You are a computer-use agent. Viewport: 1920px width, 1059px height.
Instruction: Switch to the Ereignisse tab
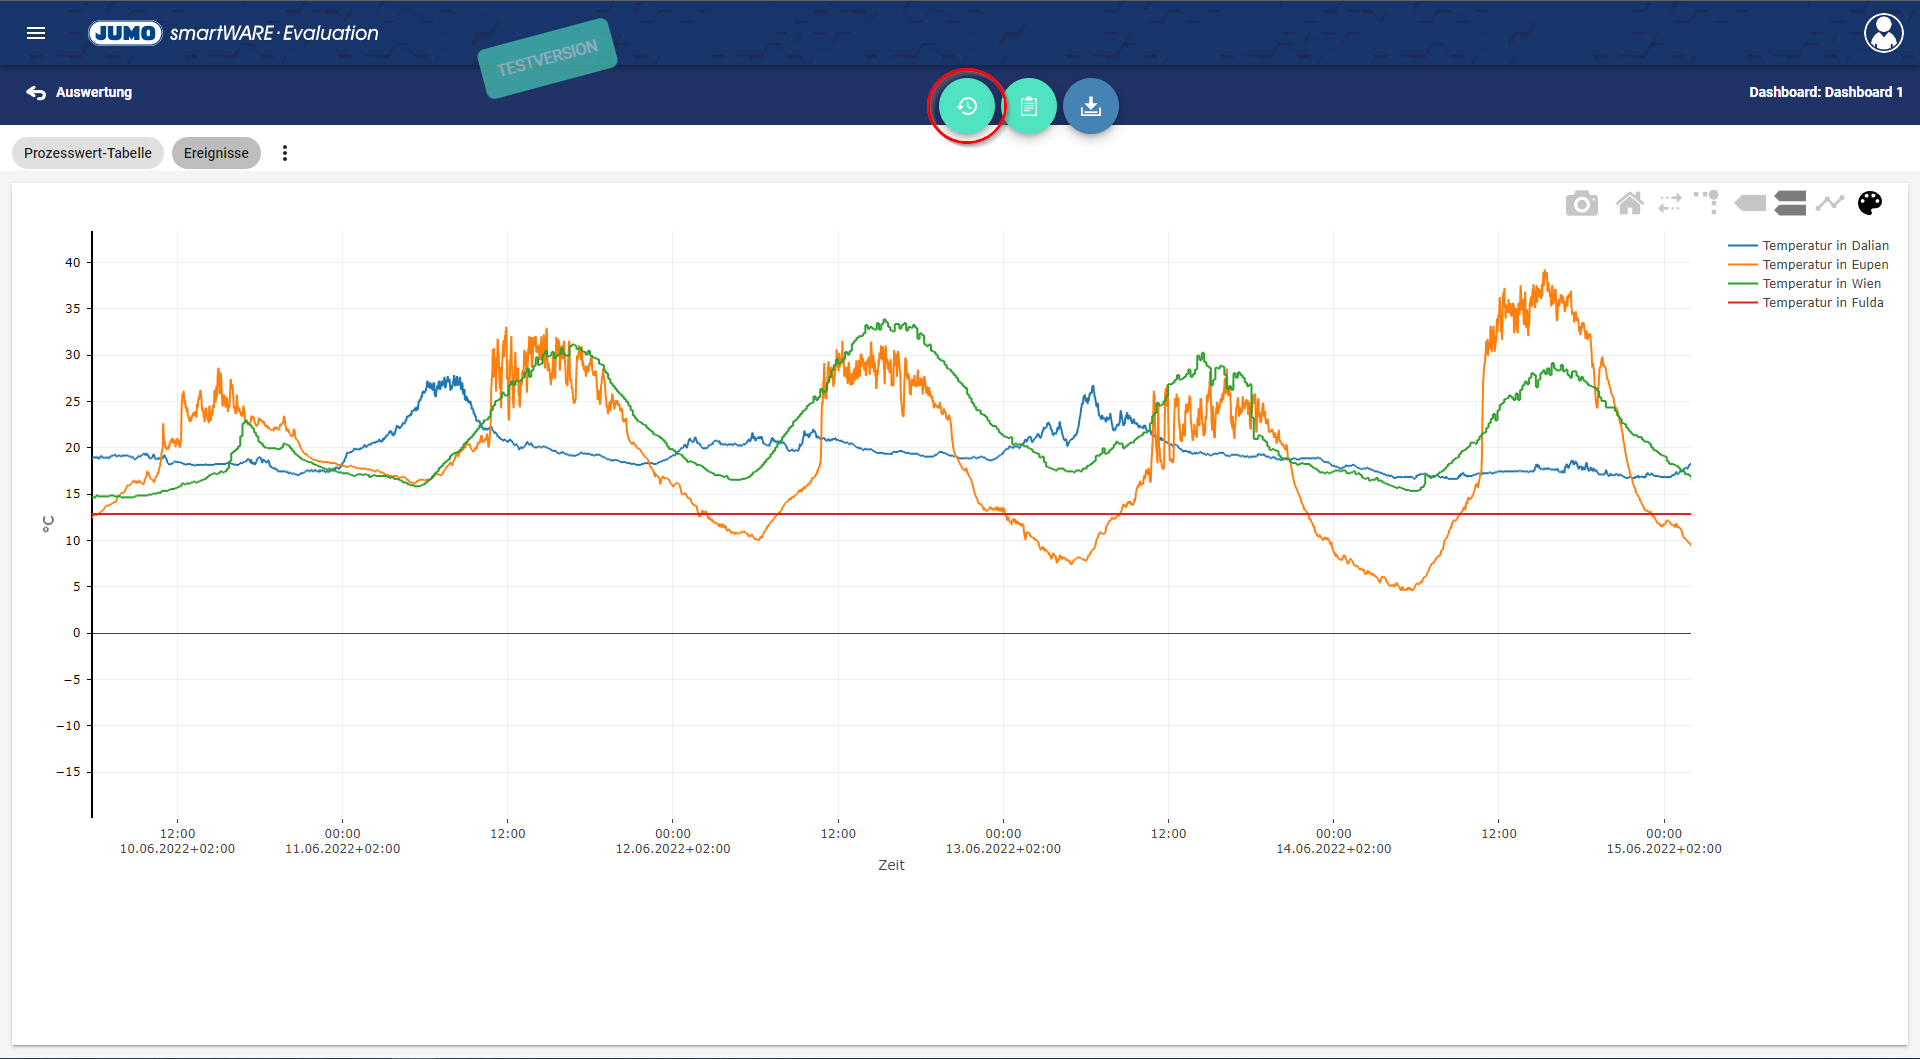coord(216,153)
